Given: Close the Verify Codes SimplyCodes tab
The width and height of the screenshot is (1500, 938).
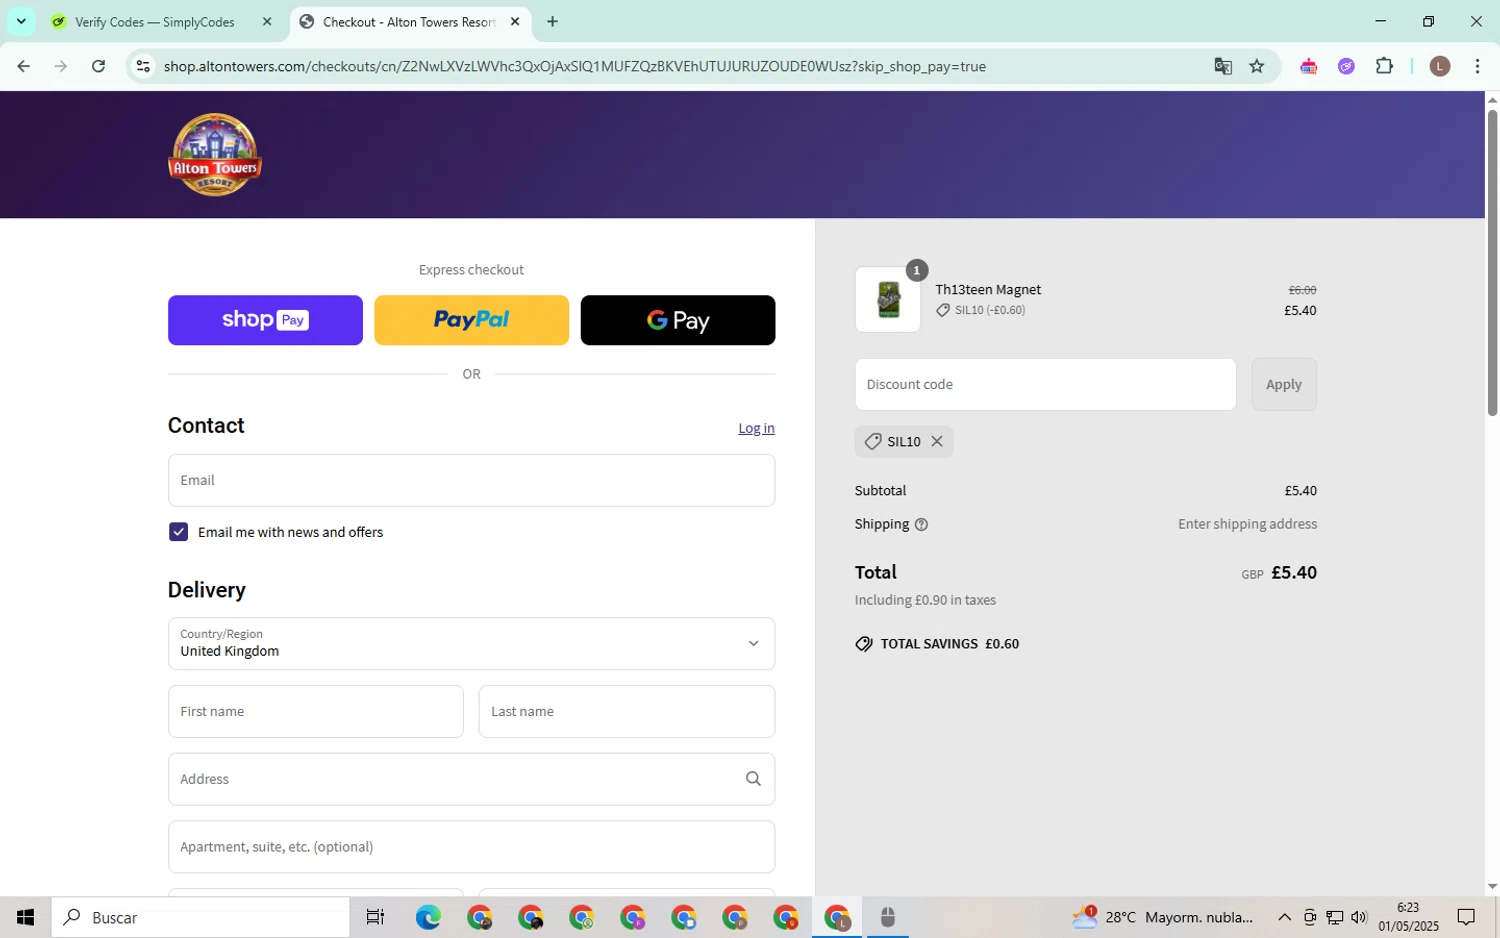Looking at the screenshot, I should pyautogui.click(x=267, y=22).
